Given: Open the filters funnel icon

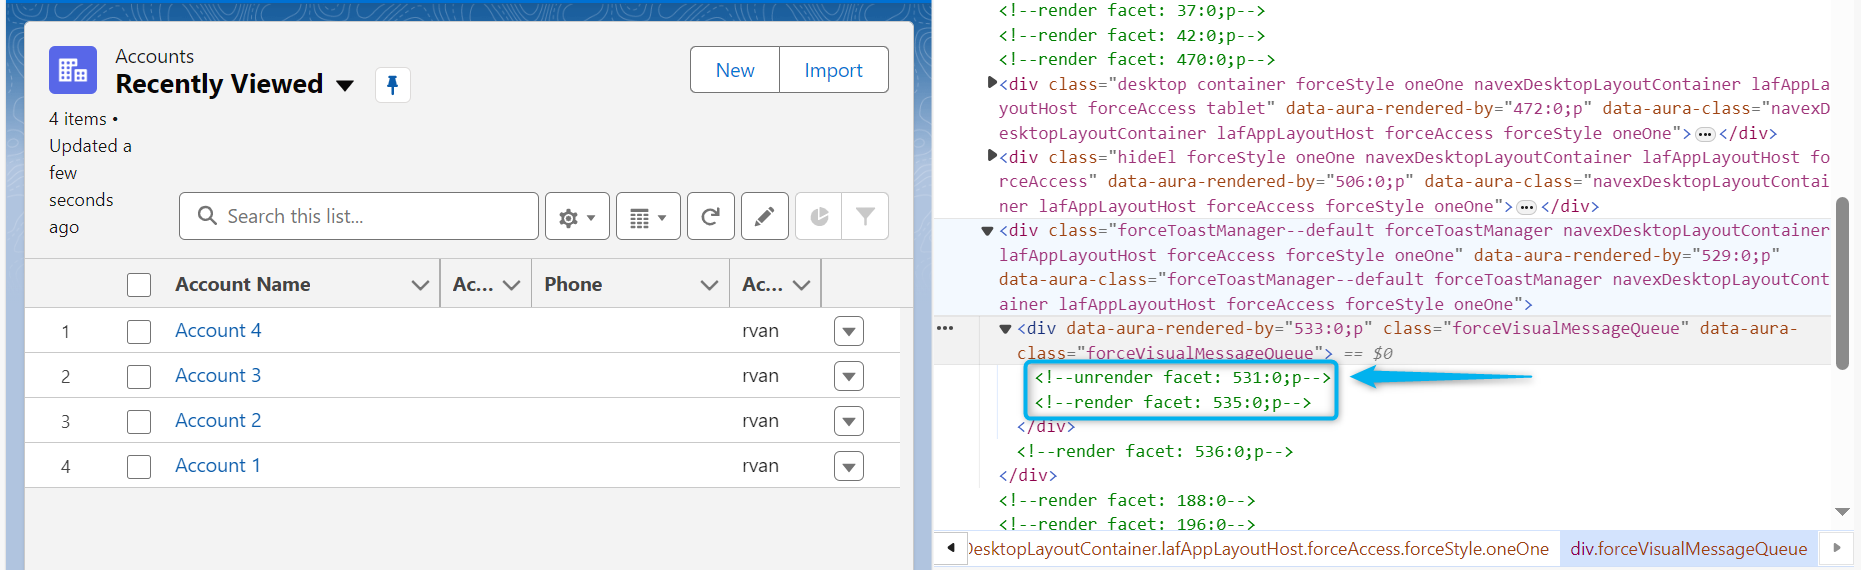Looking at the screenshot, I should (865, 217).
